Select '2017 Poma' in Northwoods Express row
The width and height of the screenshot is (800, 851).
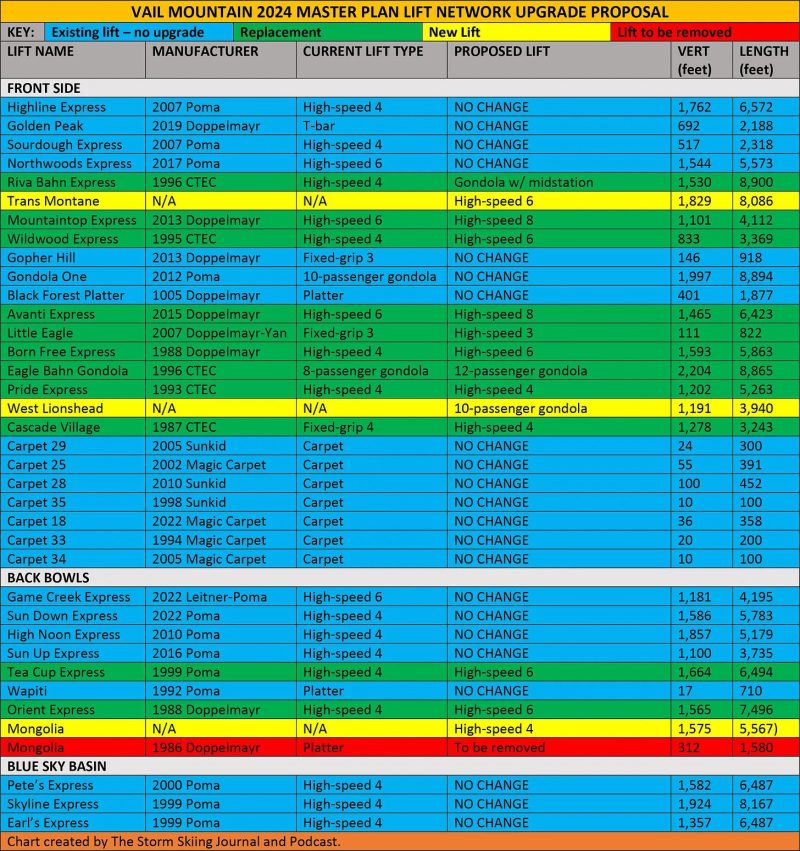pyautogui.click(x=186, y=163)
